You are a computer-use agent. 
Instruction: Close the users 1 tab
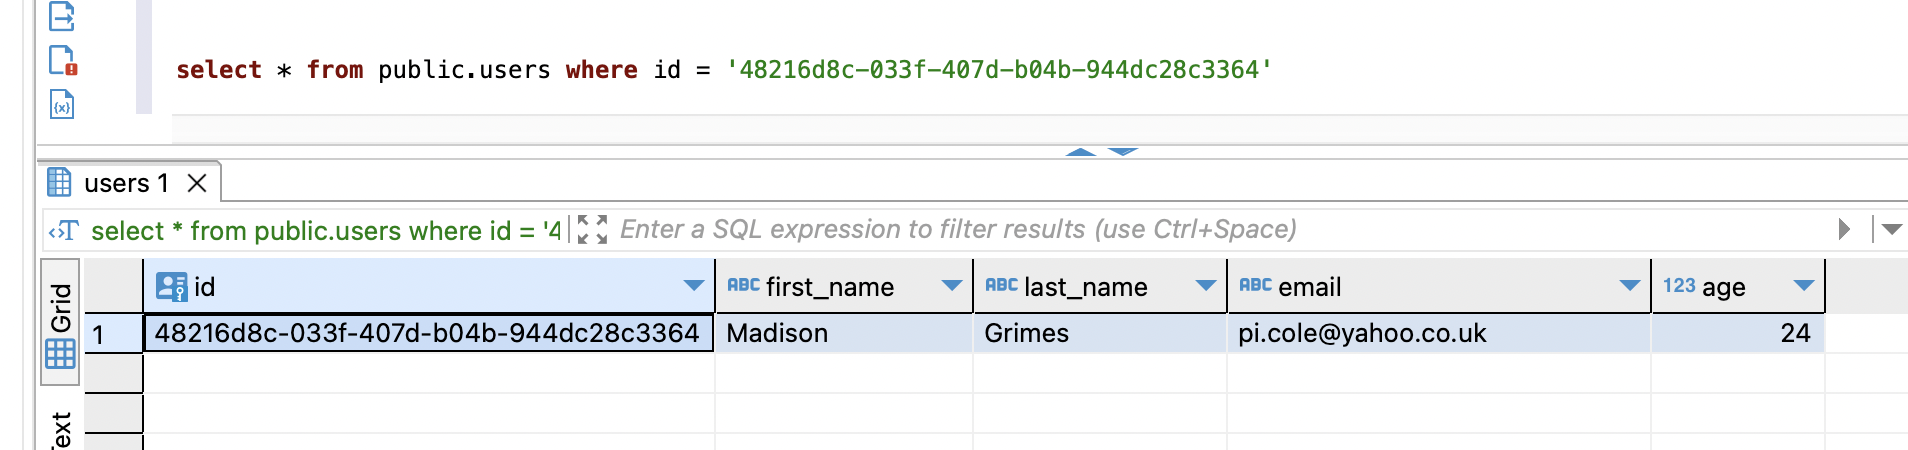[197, 183]
